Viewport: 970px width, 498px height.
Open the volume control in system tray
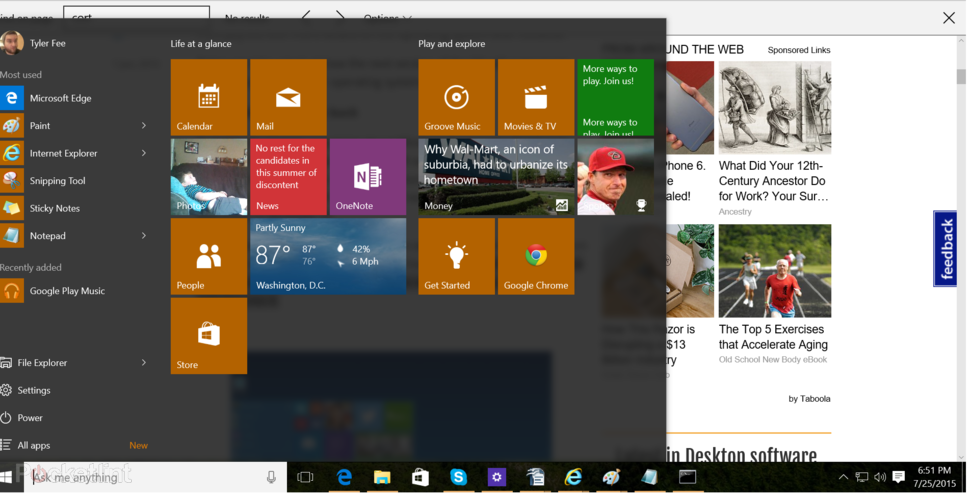pyautogui.click(x=880, y=477)
